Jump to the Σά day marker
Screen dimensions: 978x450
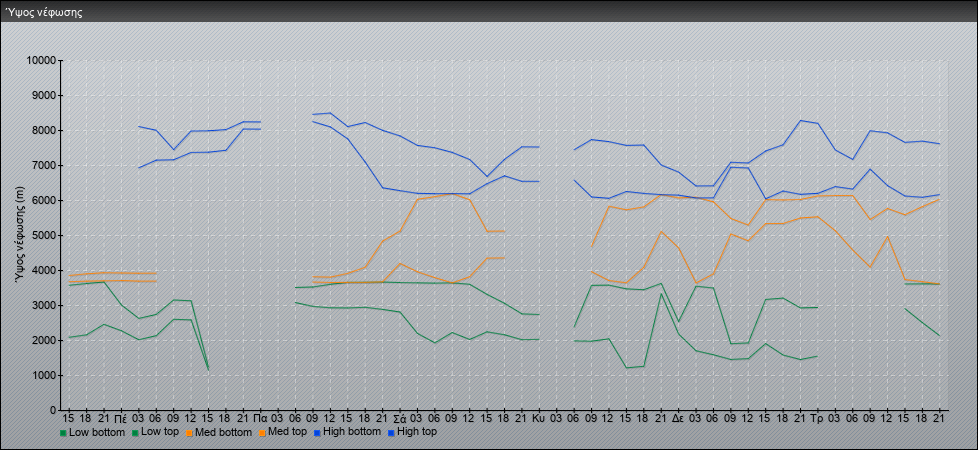399,417
